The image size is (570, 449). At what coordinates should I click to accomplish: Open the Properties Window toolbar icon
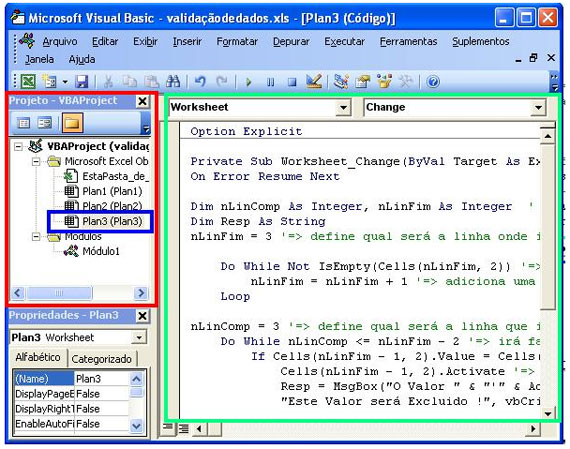point(362,81)
